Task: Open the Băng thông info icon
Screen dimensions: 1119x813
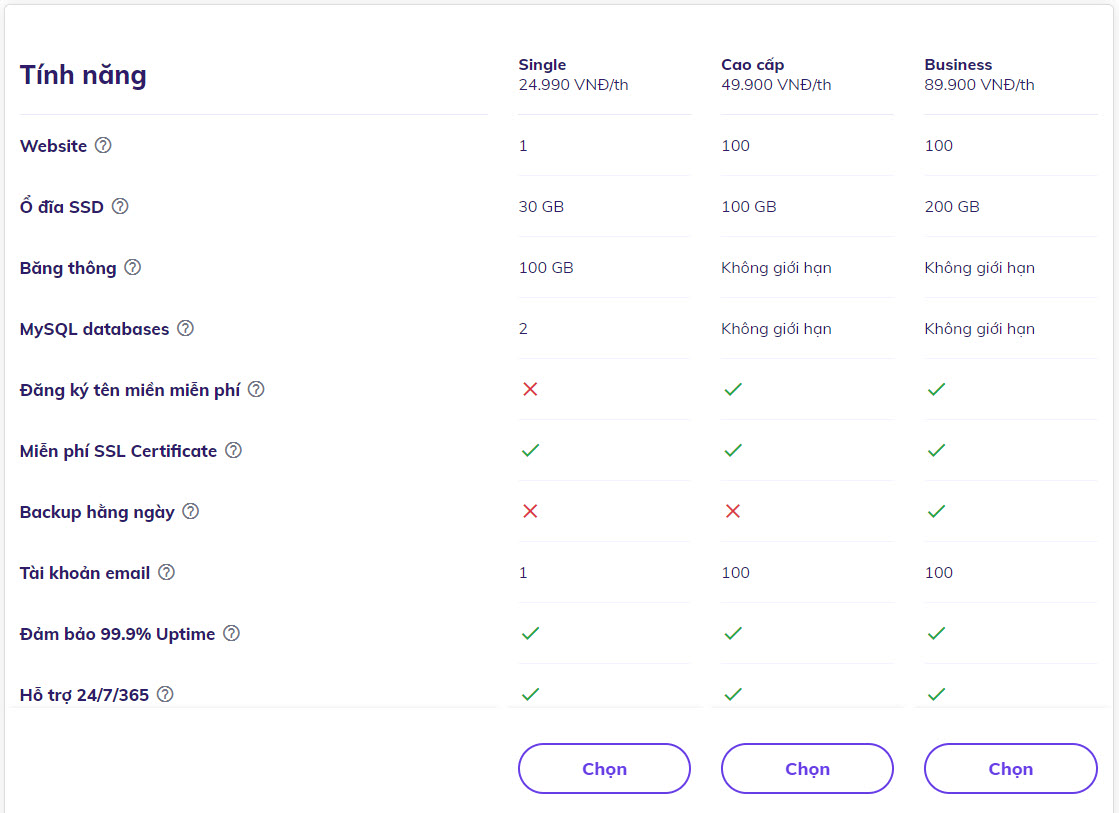Action: tap(135, 268)
